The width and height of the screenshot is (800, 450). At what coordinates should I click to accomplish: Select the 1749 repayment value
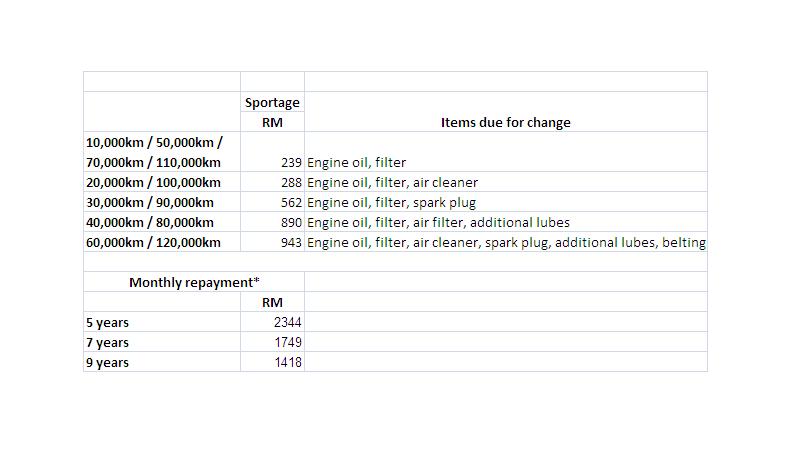[272, 342]
